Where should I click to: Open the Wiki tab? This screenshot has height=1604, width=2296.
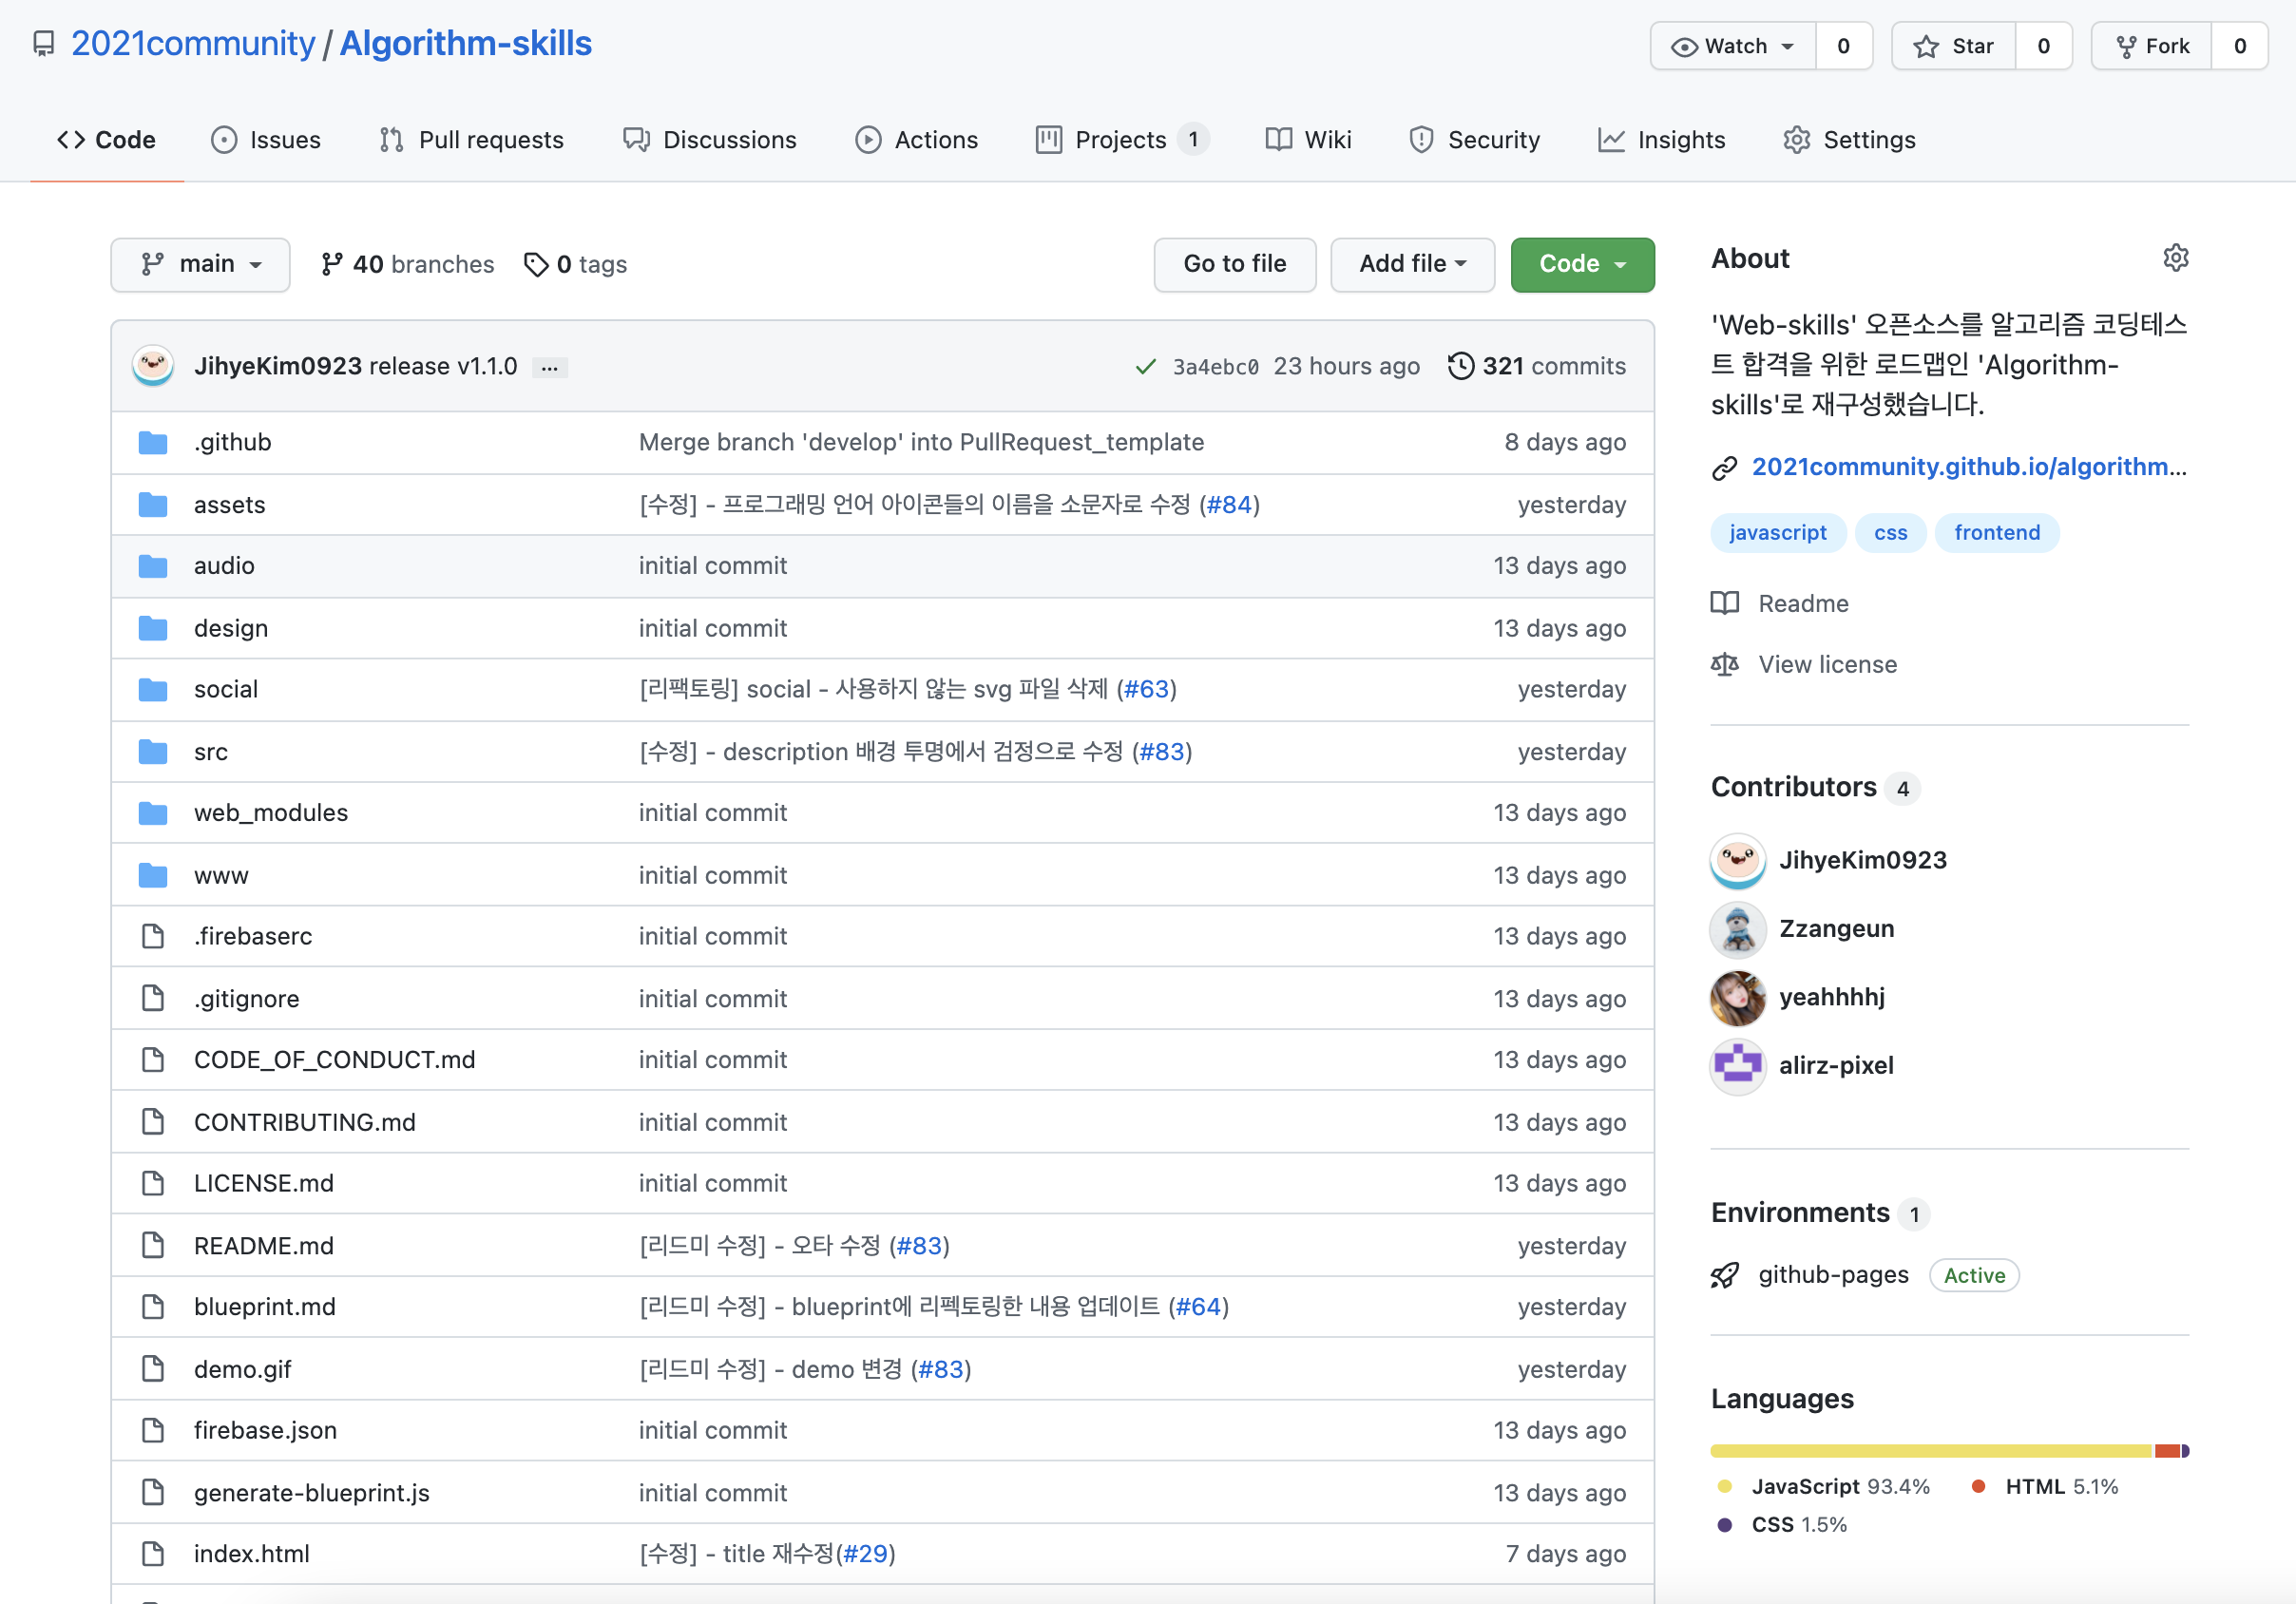click(1308, 140)
